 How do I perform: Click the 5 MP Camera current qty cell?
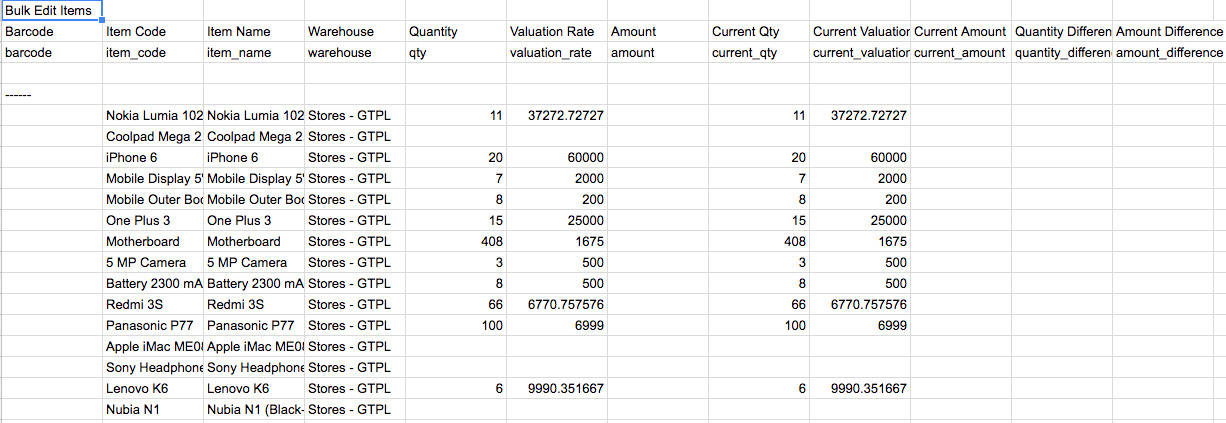758,263
